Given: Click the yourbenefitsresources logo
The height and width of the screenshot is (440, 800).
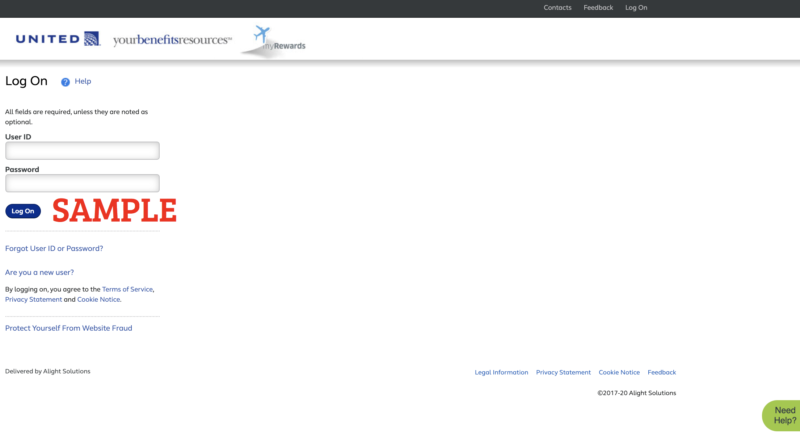Looking at the screenshot, I should (x=172, y=40).
